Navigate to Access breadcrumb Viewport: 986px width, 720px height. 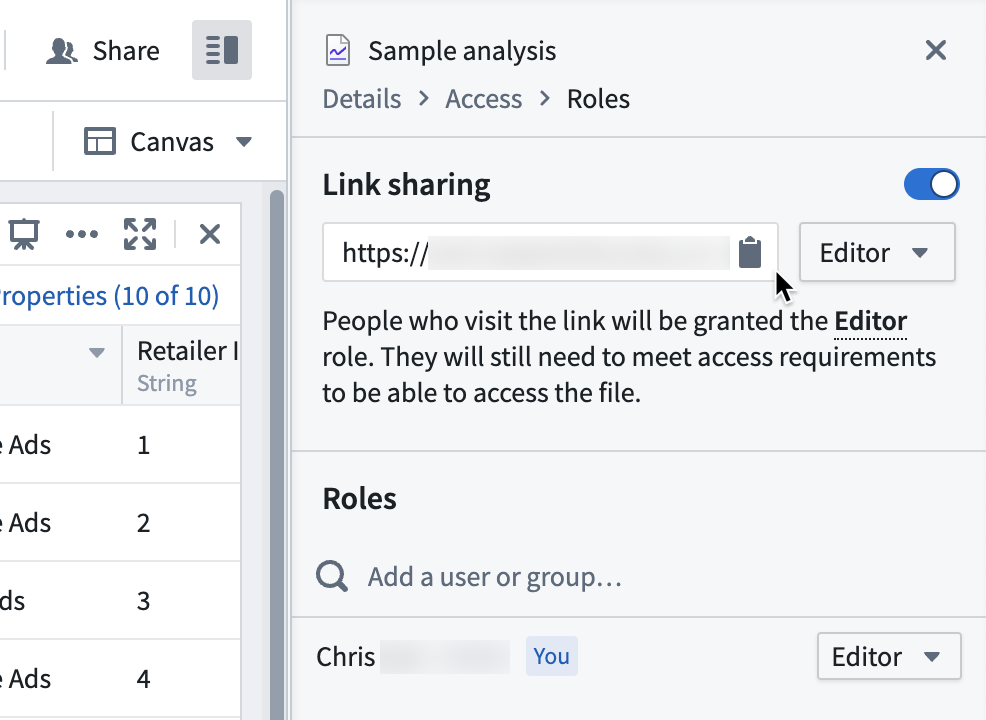[x=484, y=99]
